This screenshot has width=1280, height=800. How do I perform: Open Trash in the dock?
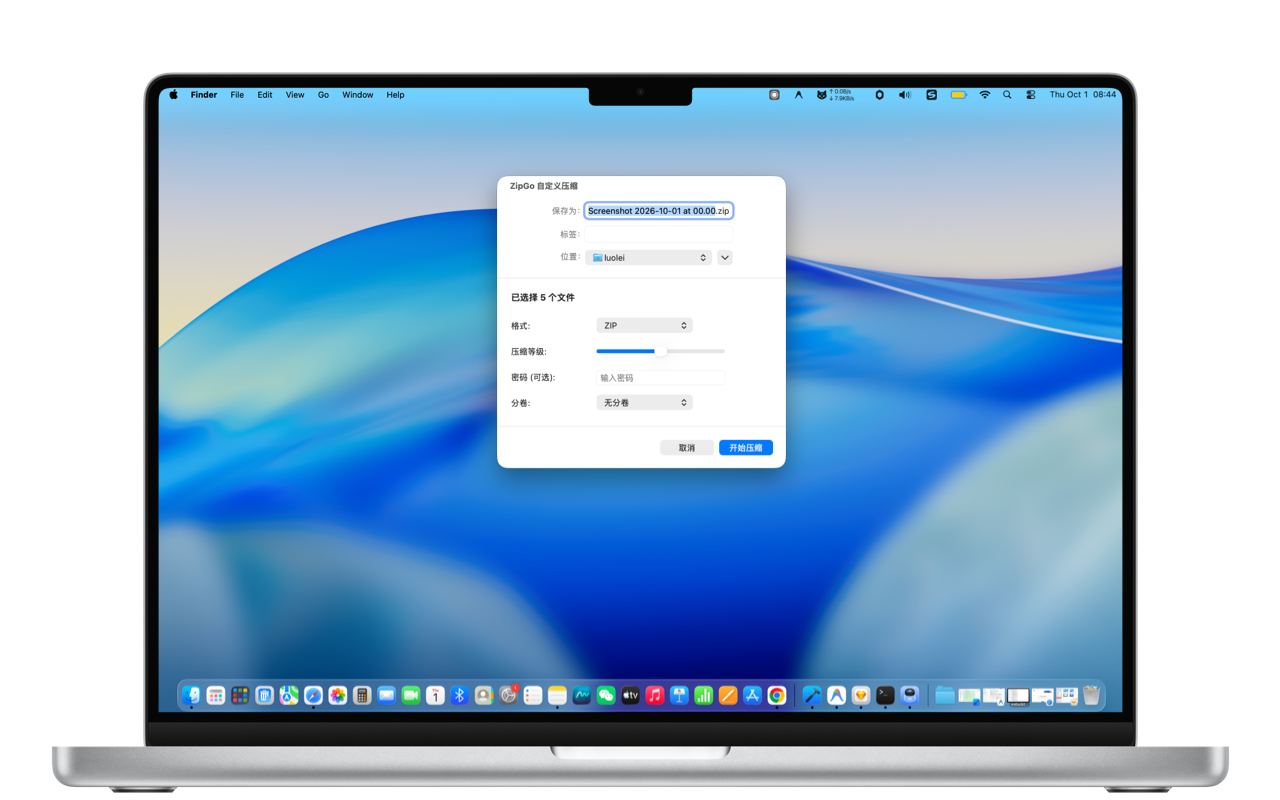(1091, 695)
